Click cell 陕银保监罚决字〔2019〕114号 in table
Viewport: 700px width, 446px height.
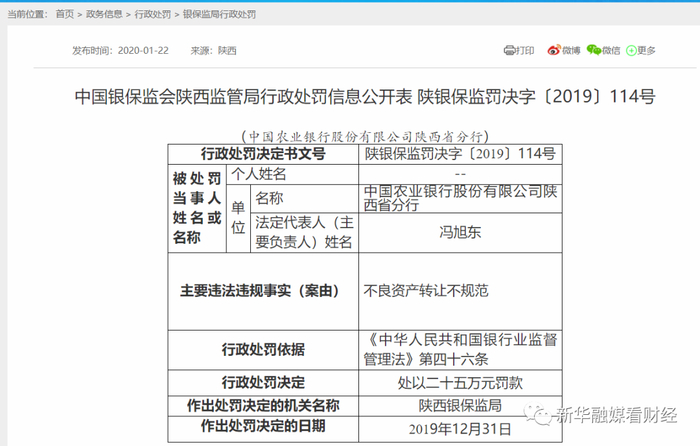click(460, 154)
